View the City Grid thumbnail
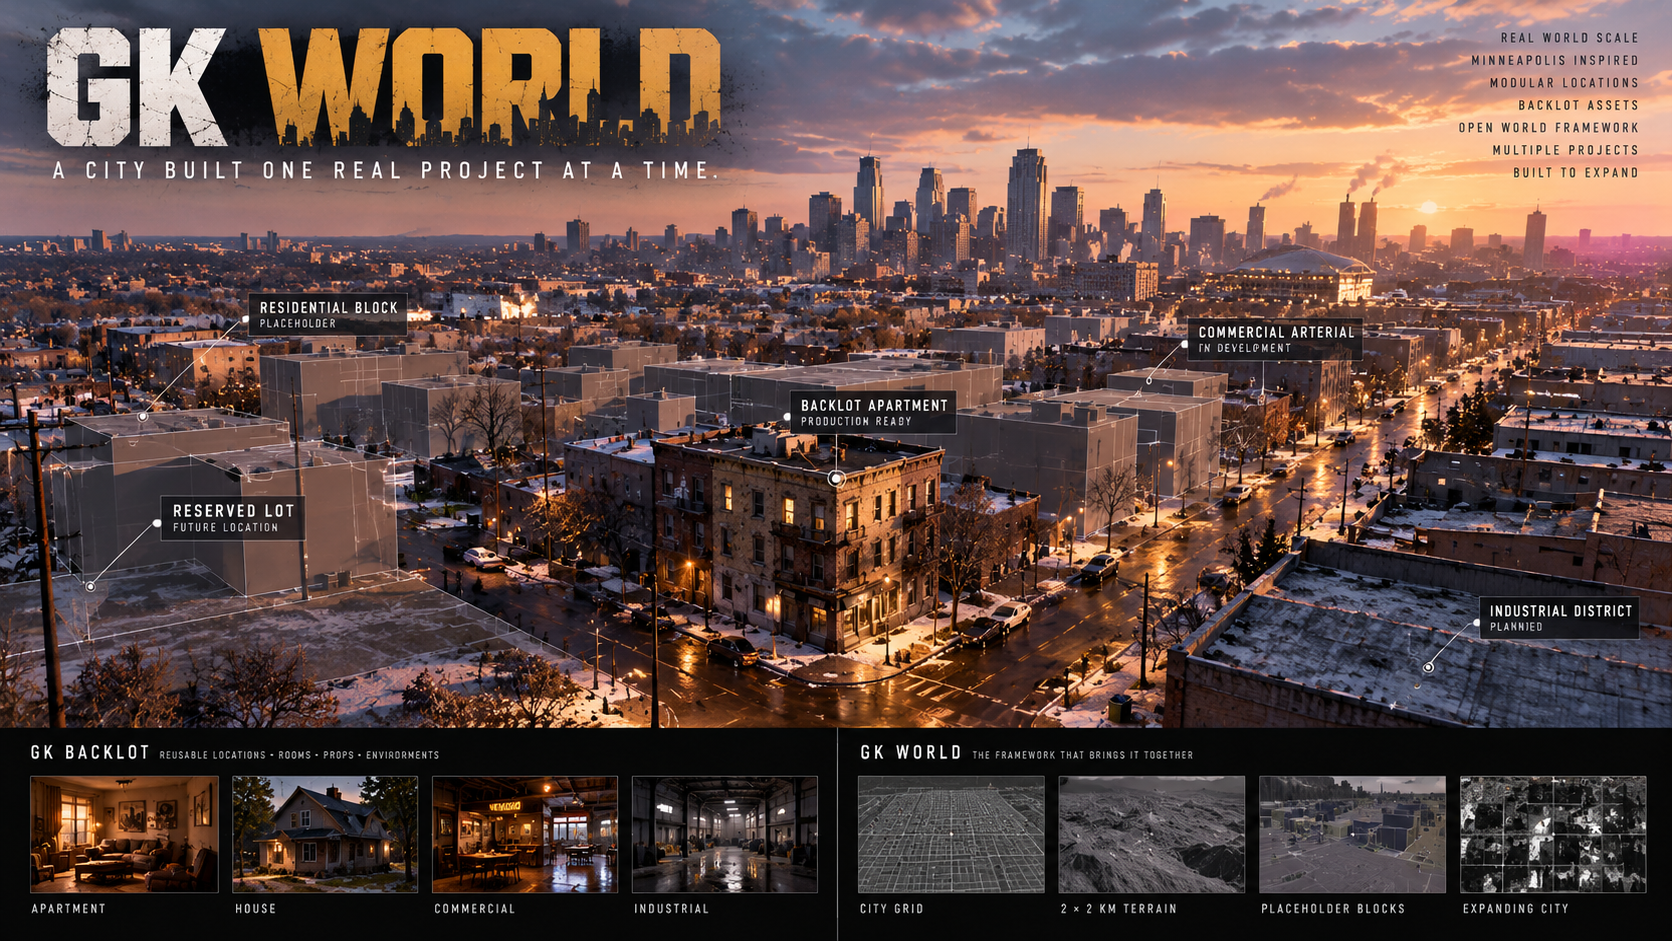The width and height of the screenshot is (1672, 941). [951, 834]
